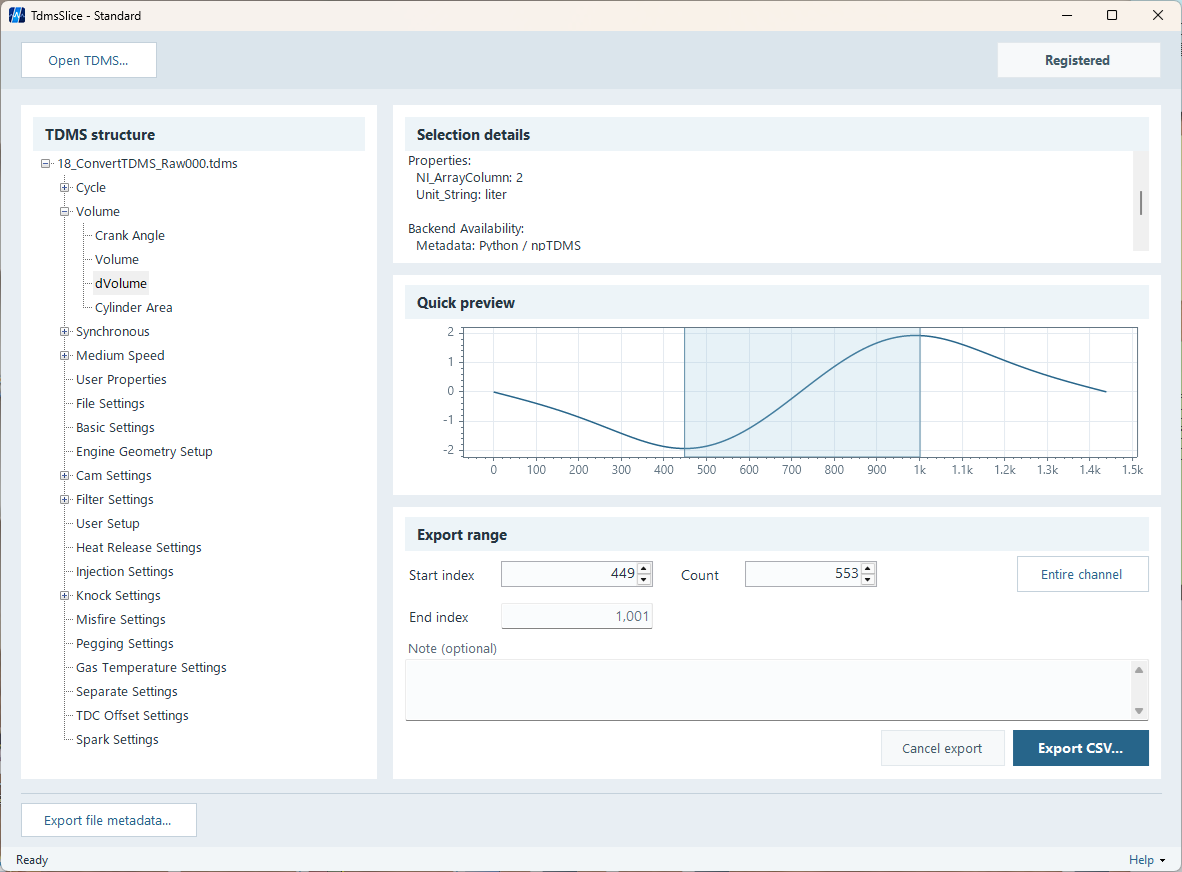Select Engine Geometry Setup item

point(144,451)
